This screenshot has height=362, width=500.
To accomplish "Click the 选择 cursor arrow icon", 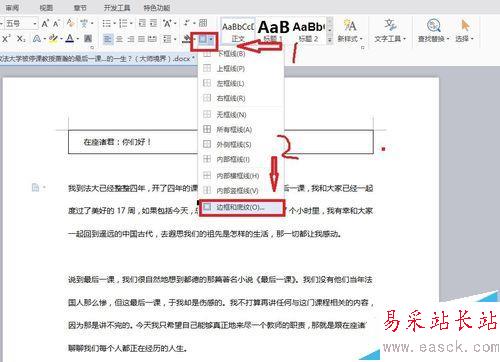I will [465, 25].
